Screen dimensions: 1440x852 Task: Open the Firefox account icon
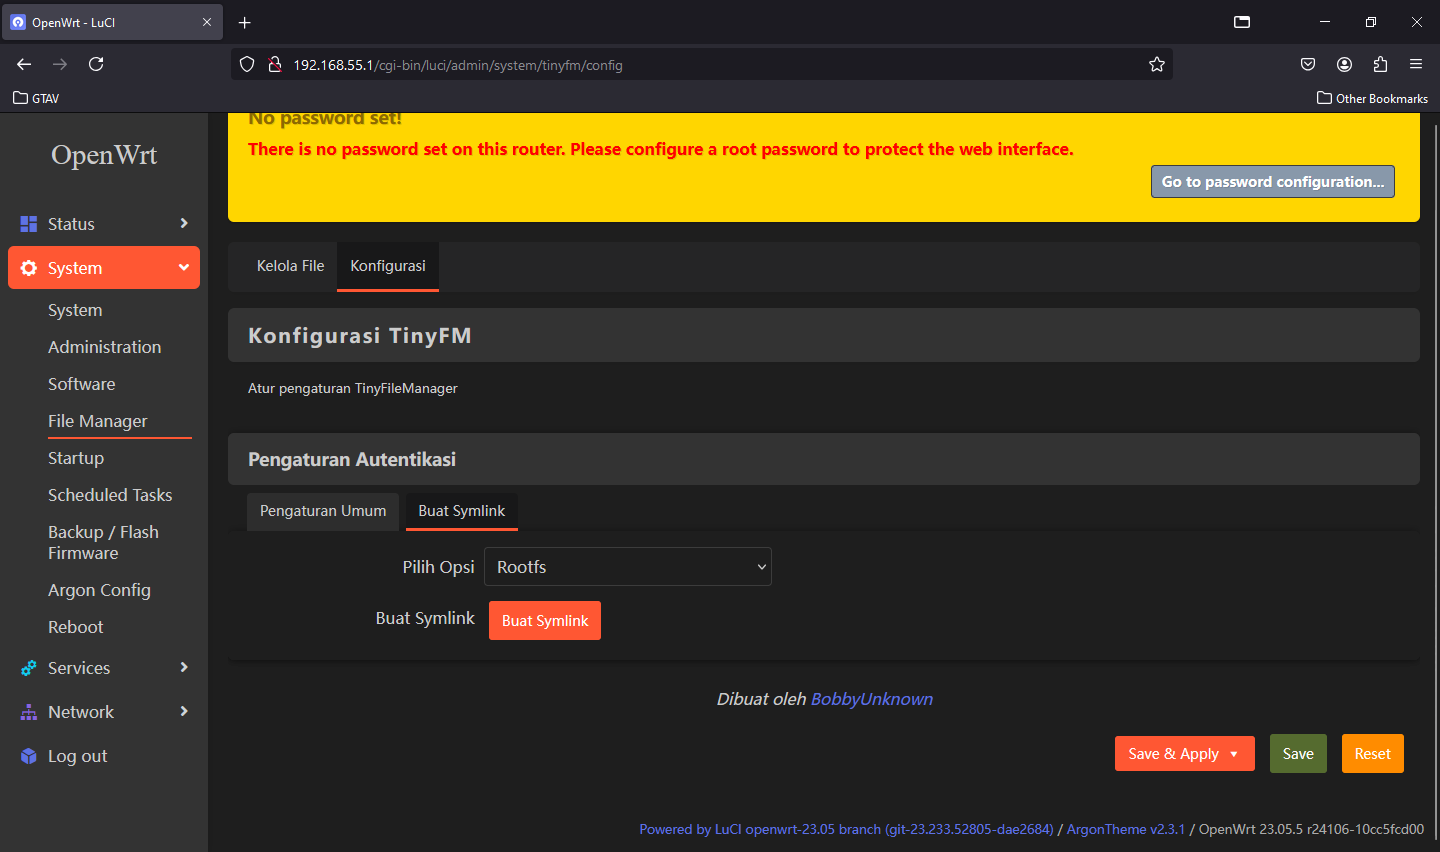point(1344,64)
